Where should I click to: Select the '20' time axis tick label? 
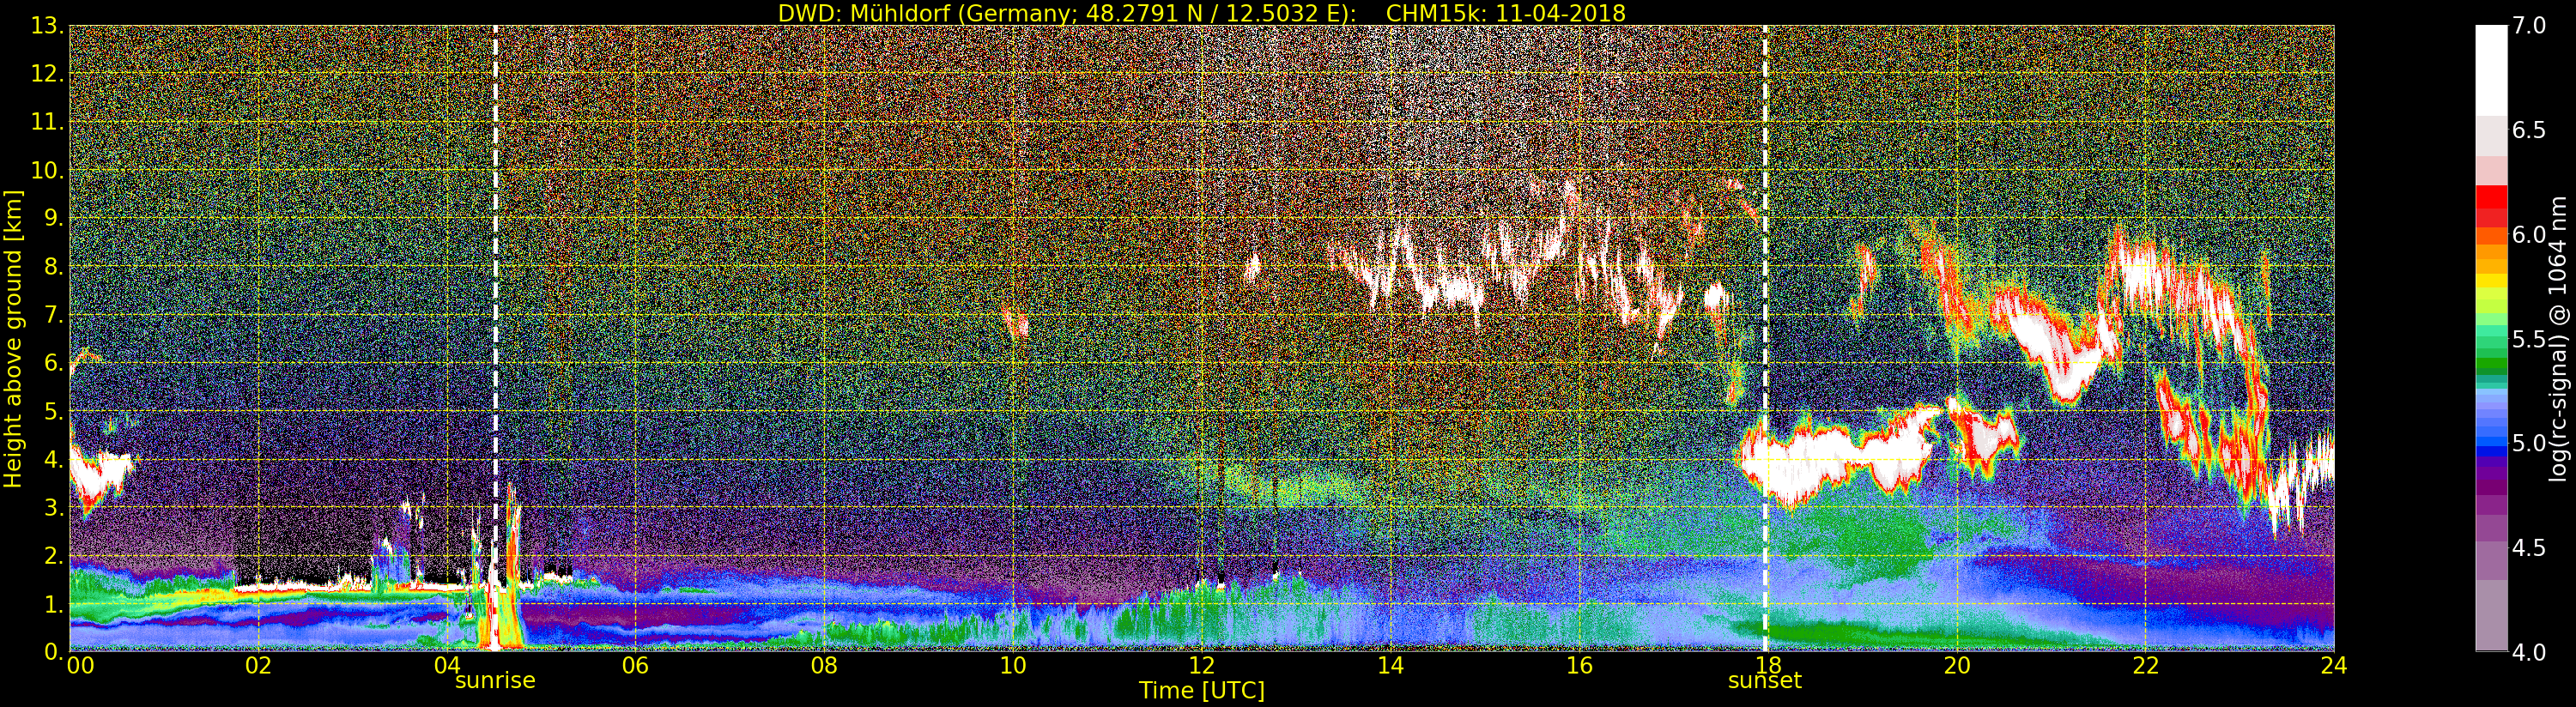1956,665
